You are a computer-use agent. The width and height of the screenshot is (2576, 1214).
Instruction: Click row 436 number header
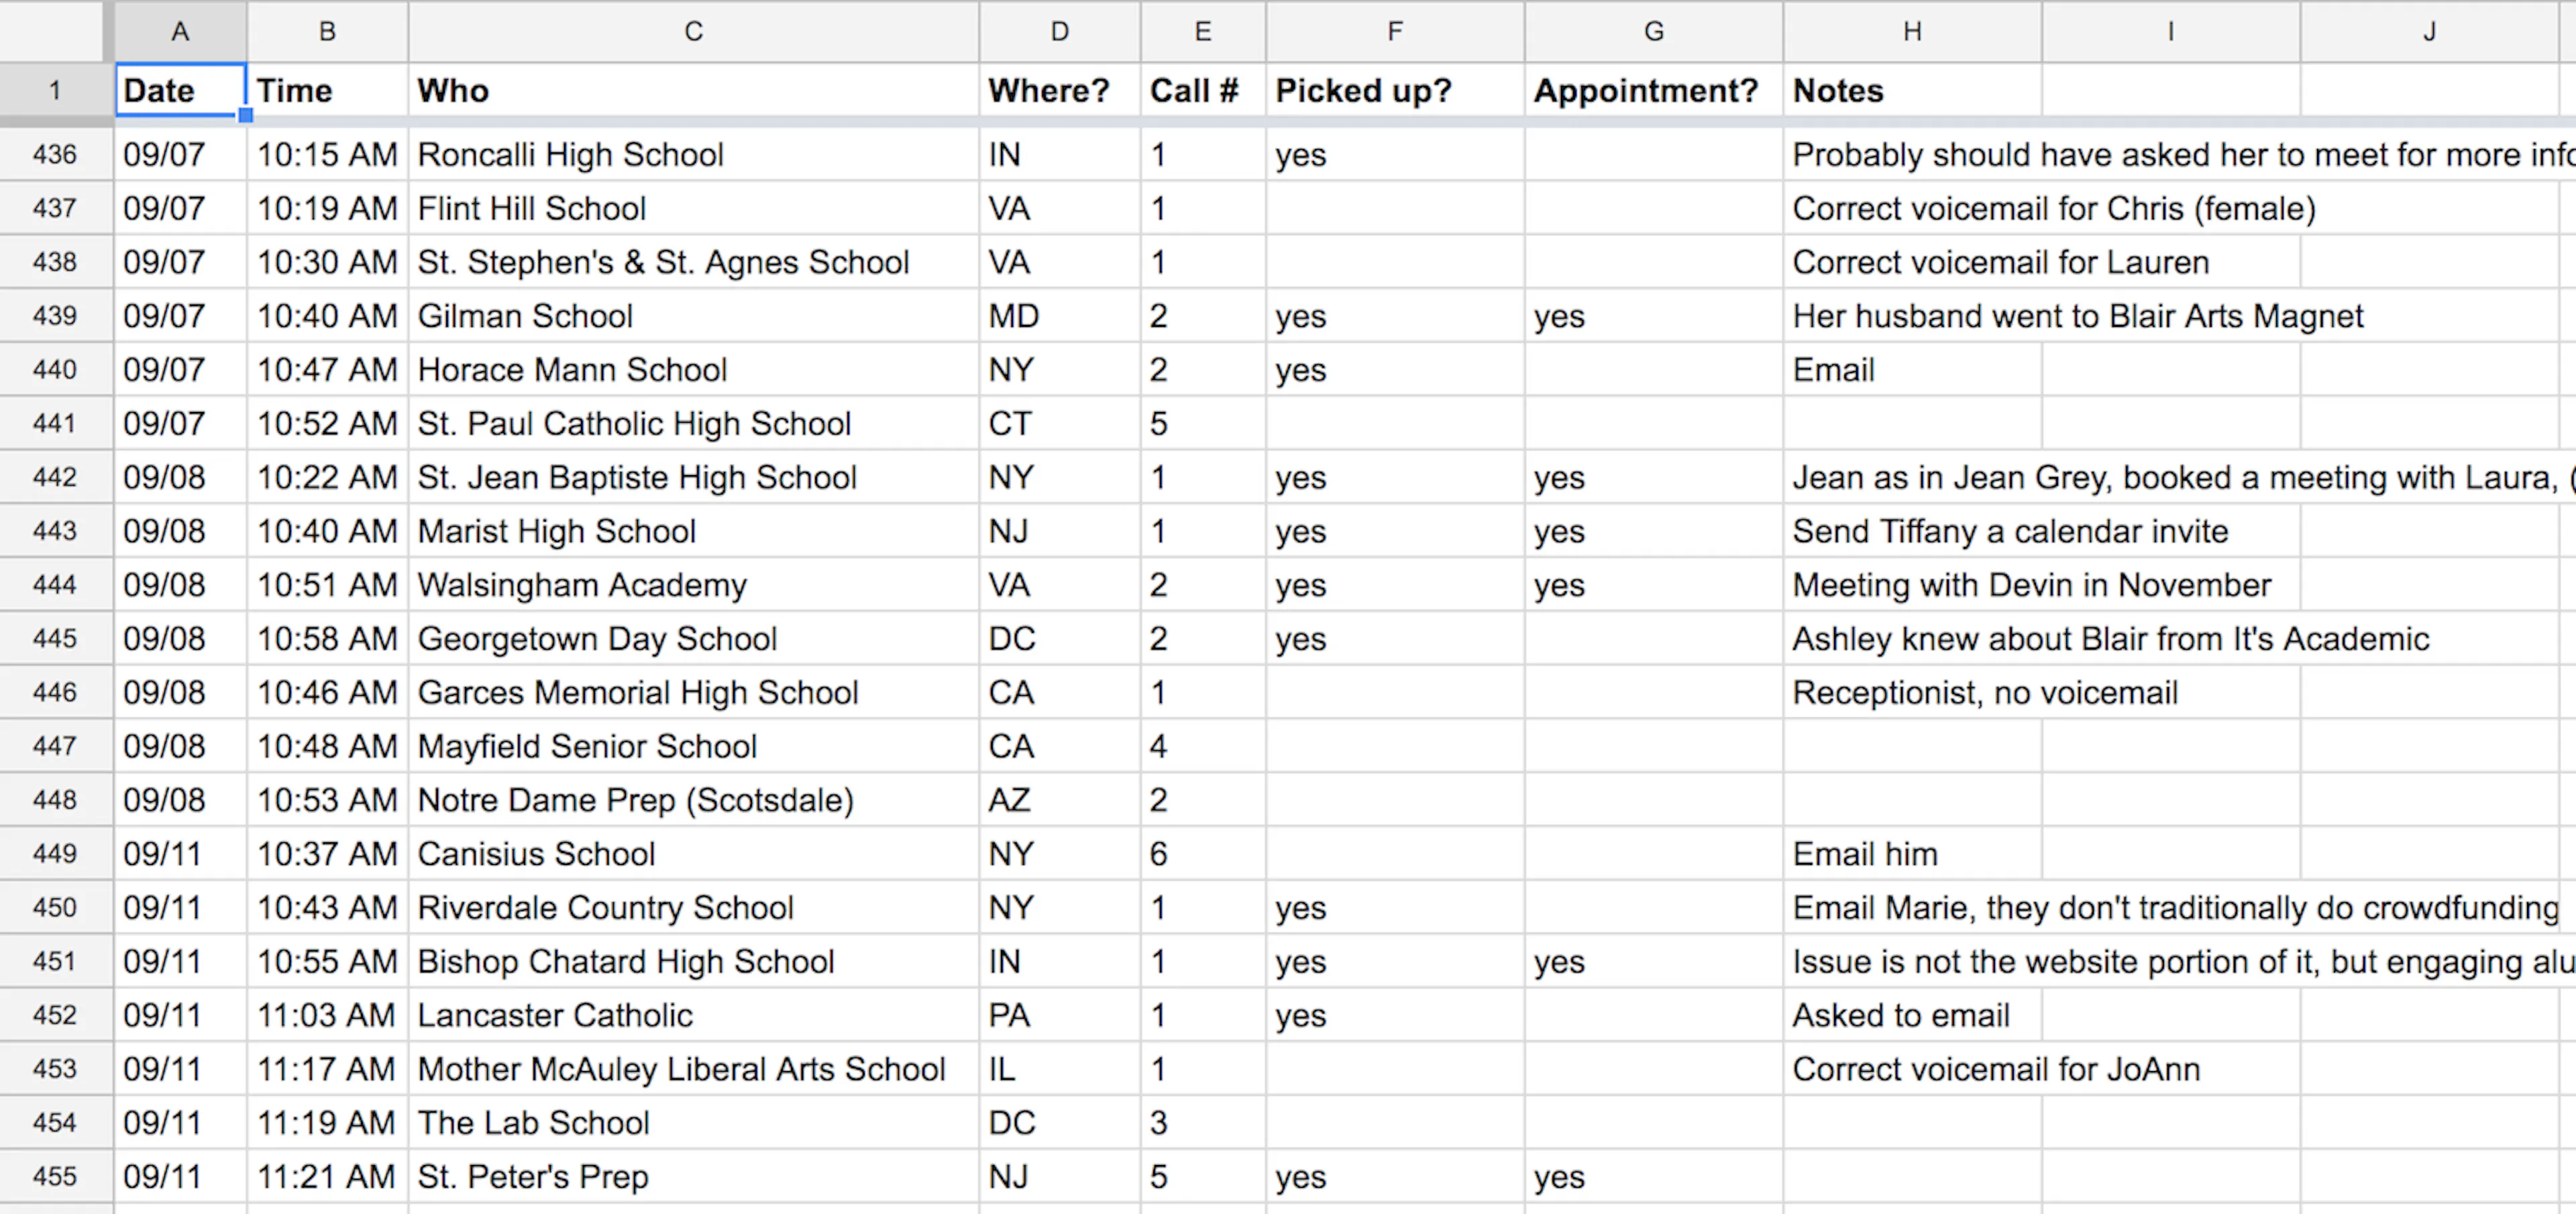coord(55,154)
